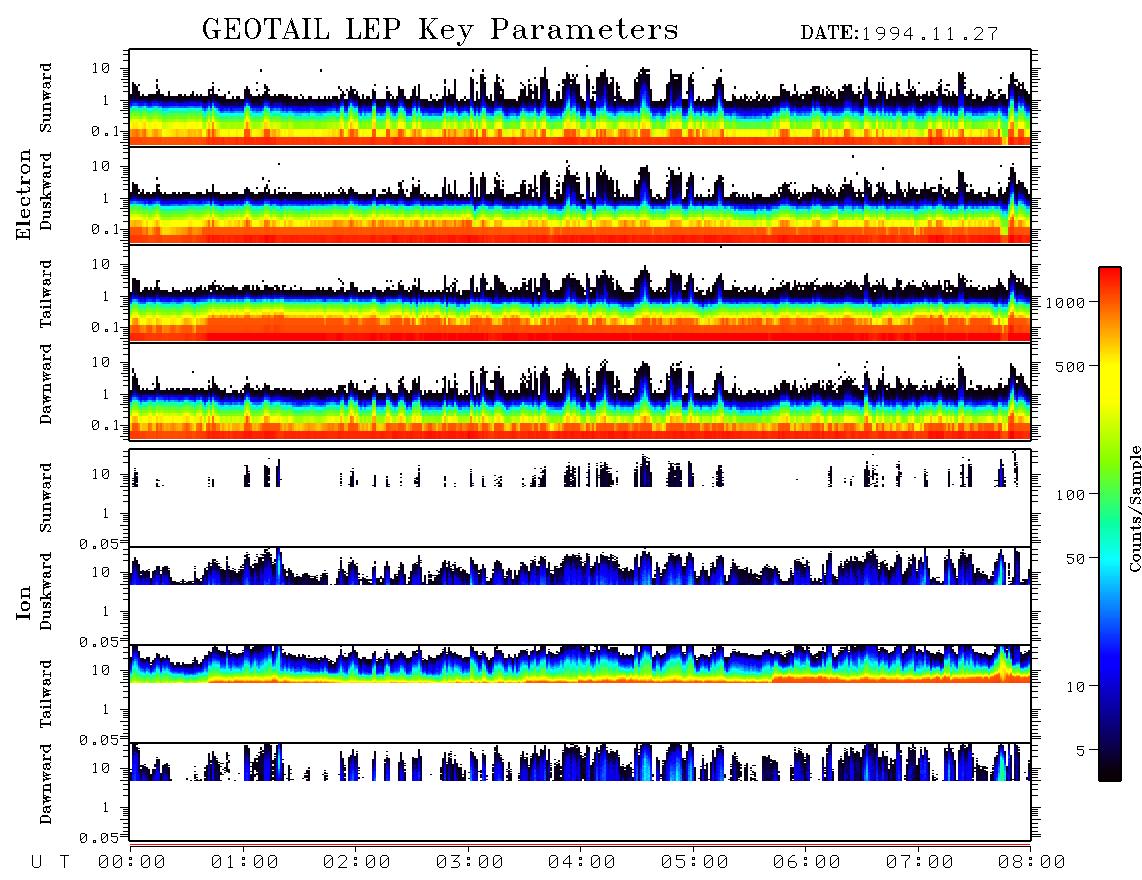Screen dimensions: 1142x880
Task: Click the Ion Sunward 0.05 energy tick
Action: tap(99, 544)
